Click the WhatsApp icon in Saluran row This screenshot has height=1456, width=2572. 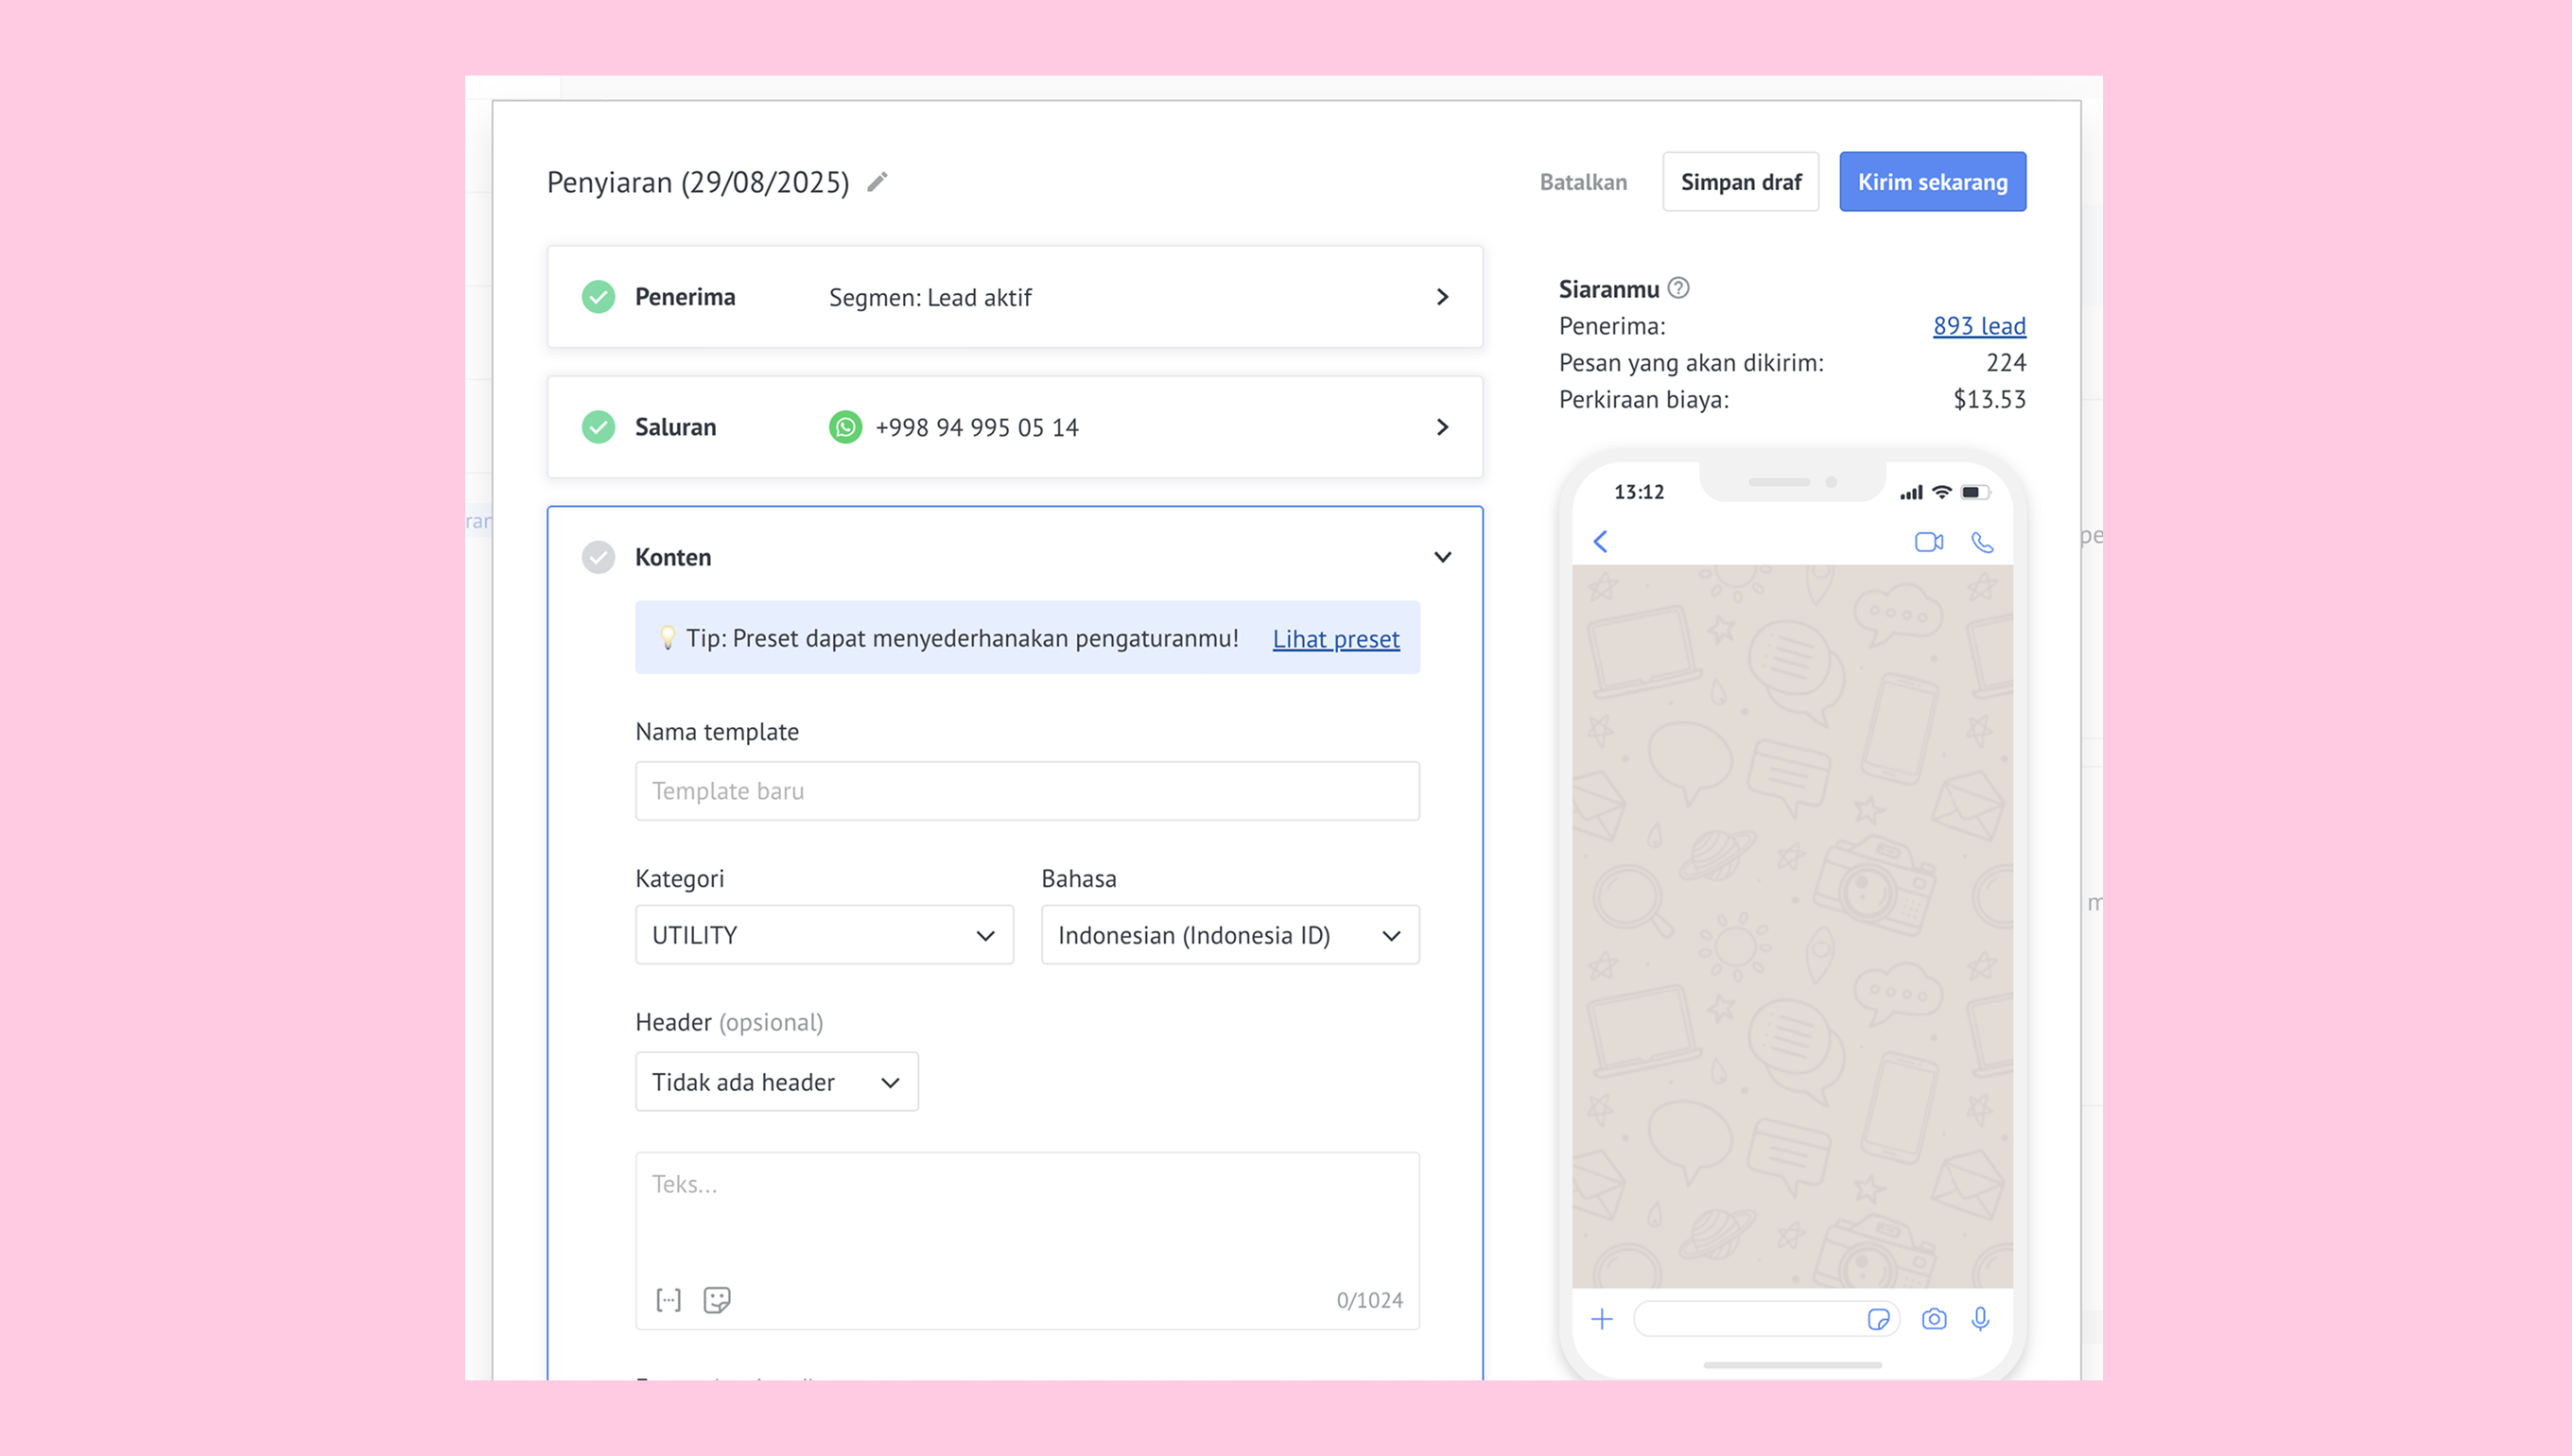click(x=845, y=427)
